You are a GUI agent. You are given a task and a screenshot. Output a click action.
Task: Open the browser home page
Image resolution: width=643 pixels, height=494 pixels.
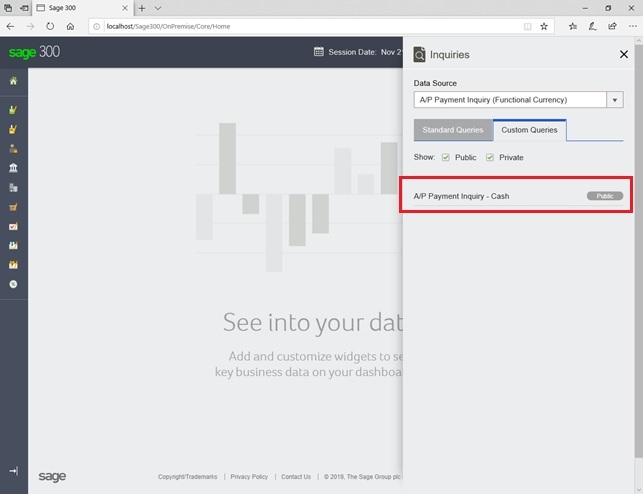[x=70, y=26]
